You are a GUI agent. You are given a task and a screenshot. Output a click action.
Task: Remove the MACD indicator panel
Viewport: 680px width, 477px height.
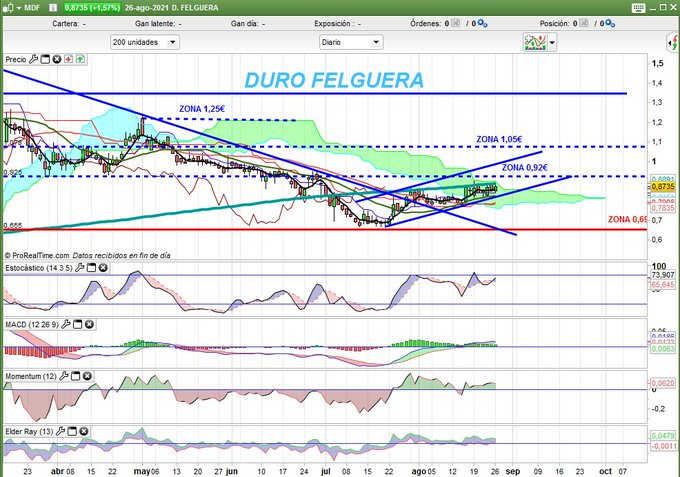(89, 324)
